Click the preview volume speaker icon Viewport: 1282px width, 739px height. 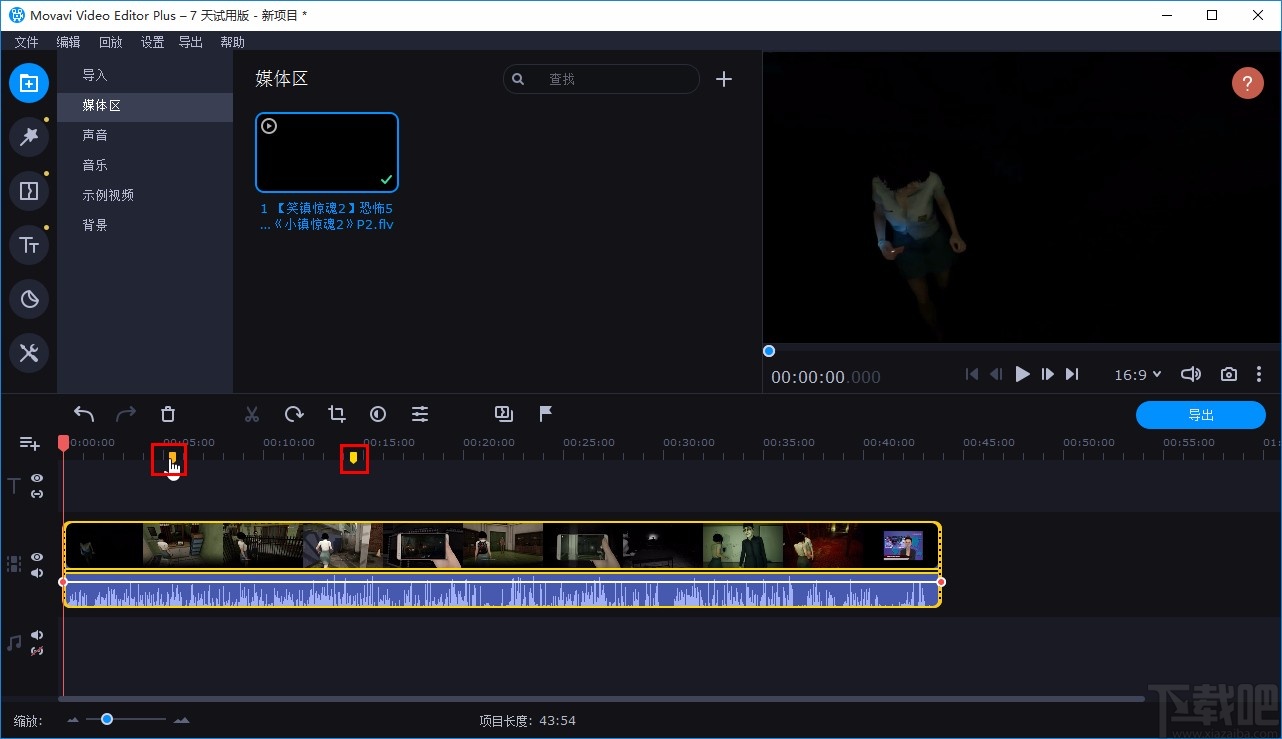pyautogui.click(x=1190, y=374)
